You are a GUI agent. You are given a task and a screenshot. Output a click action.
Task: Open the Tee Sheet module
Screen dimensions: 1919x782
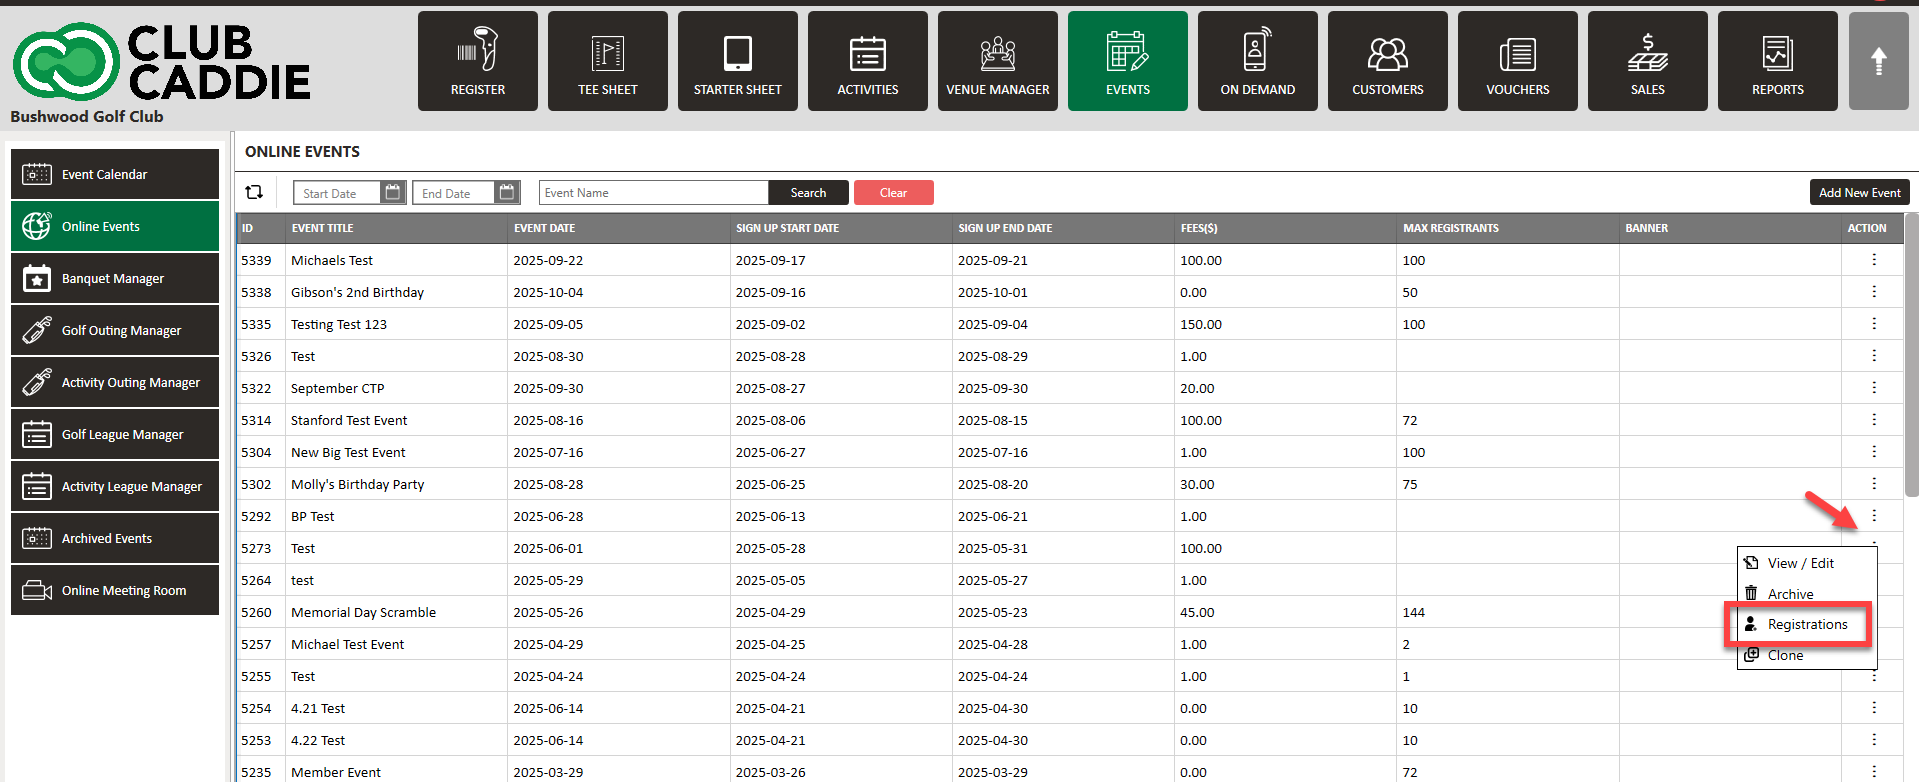(607, 61)
